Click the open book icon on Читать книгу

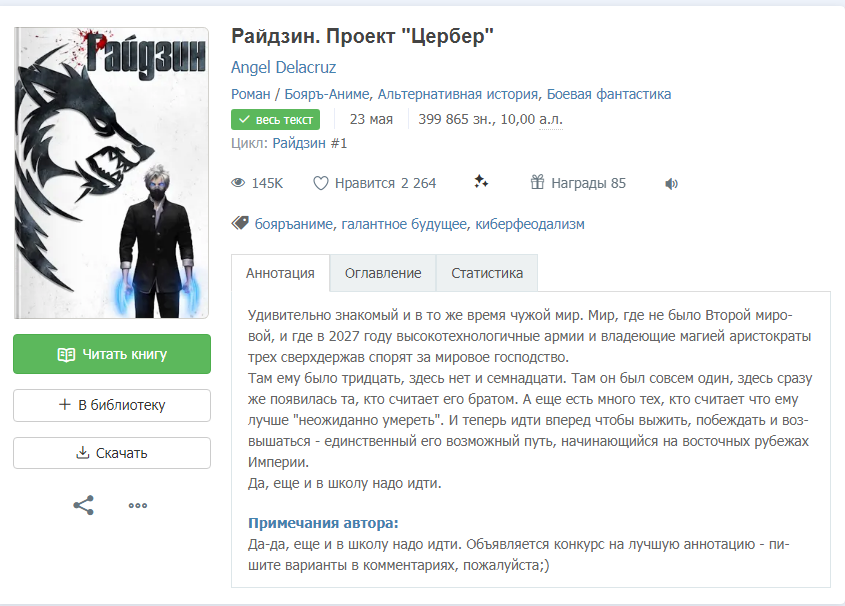pos(66,354)
